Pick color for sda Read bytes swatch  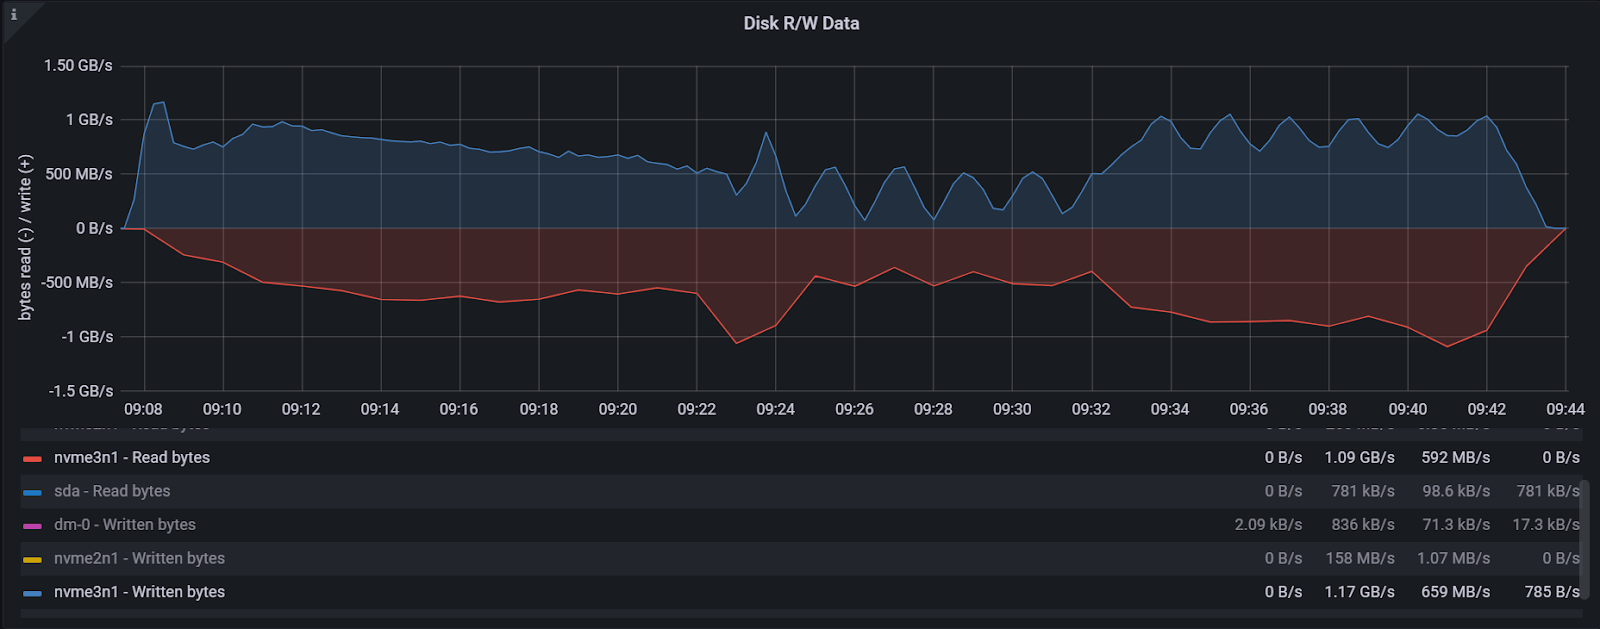pos(32,492)
